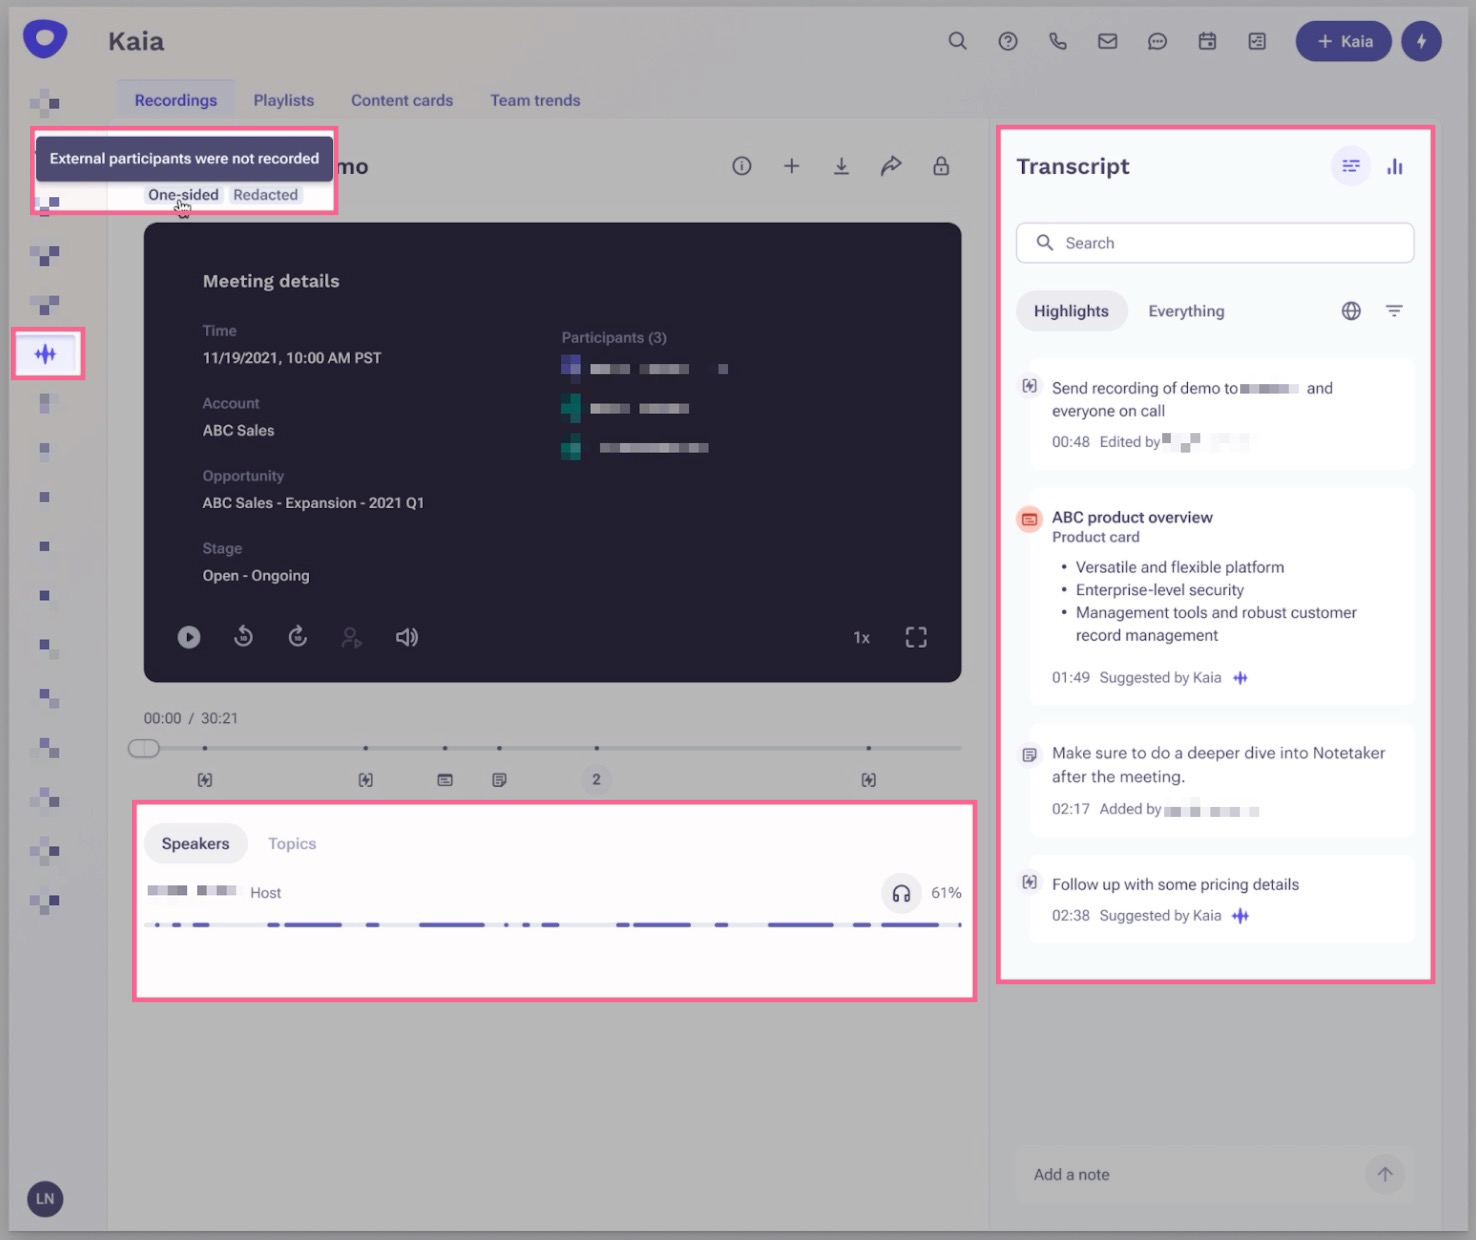Click the plus add icon above player

pyautogui.click(x=791, y=166)
